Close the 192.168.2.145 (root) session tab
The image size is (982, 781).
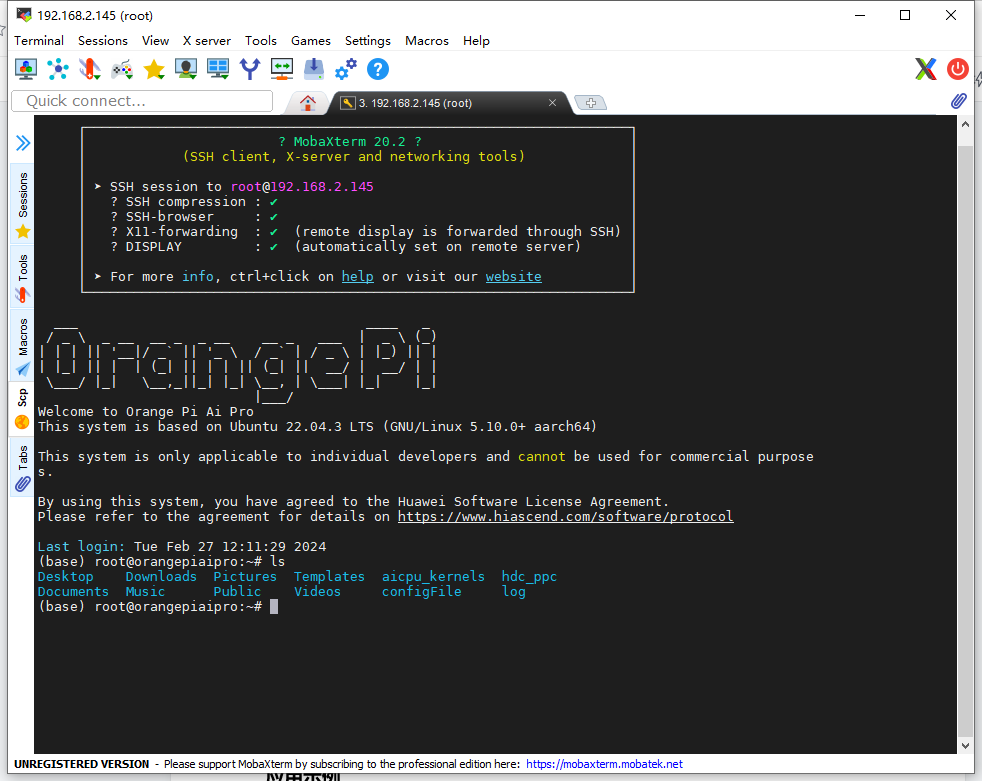pyautogui.click(x=552, y=103)
